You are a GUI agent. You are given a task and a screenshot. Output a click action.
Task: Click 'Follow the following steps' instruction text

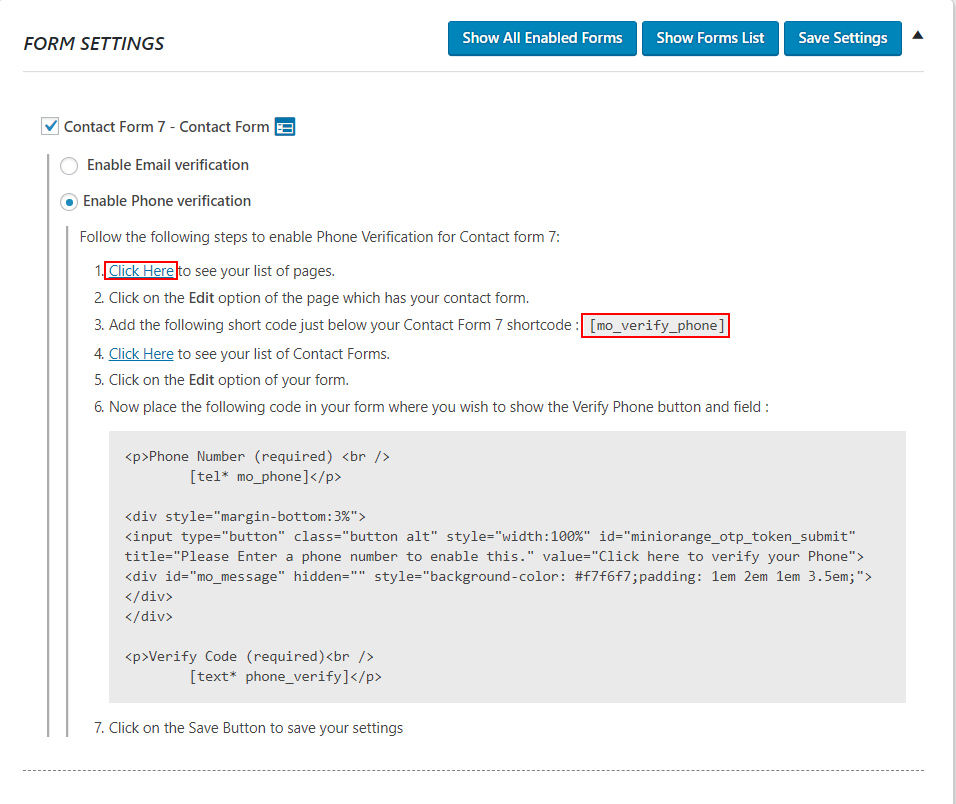coord(319,237)
